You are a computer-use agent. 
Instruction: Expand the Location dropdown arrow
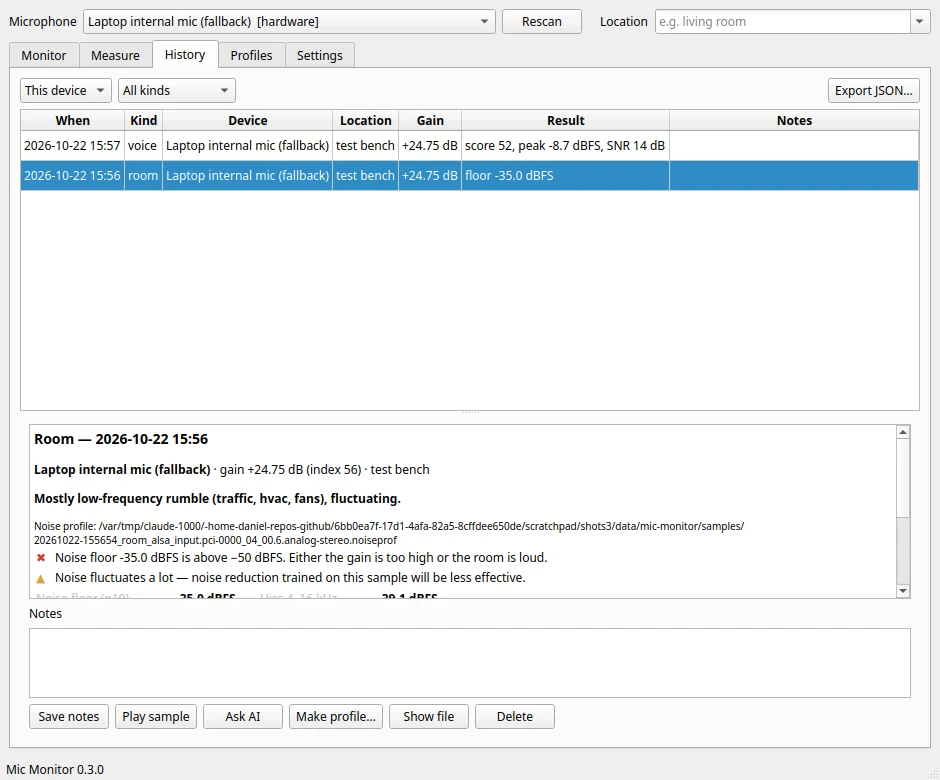(920, 22)
